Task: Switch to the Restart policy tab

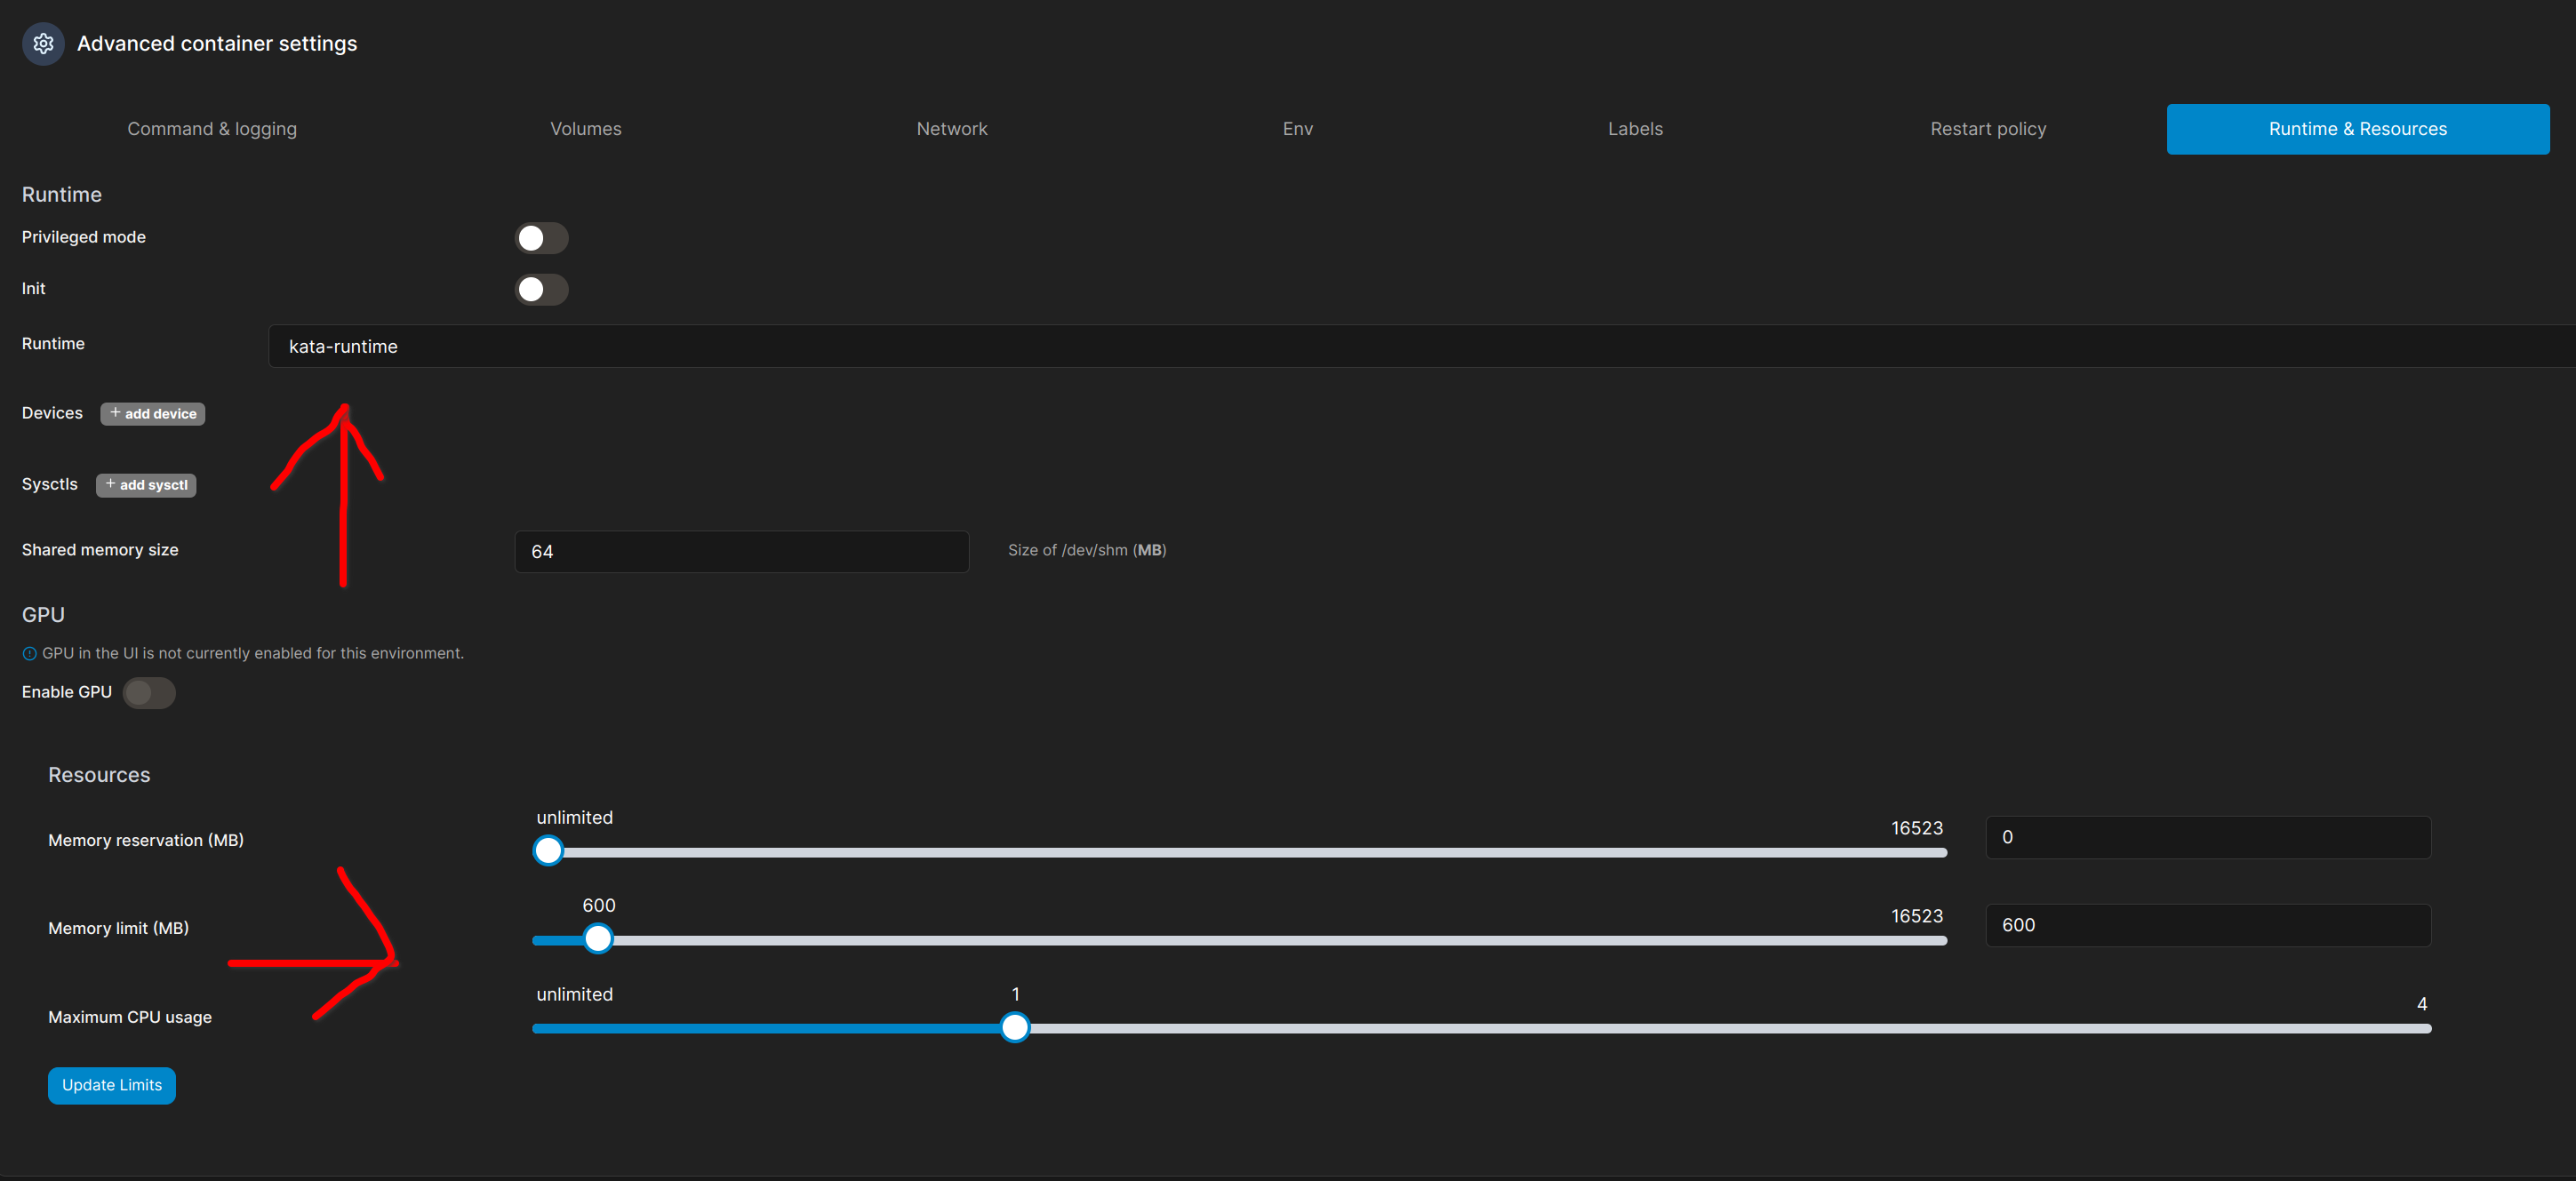Action: (1987, 129)
